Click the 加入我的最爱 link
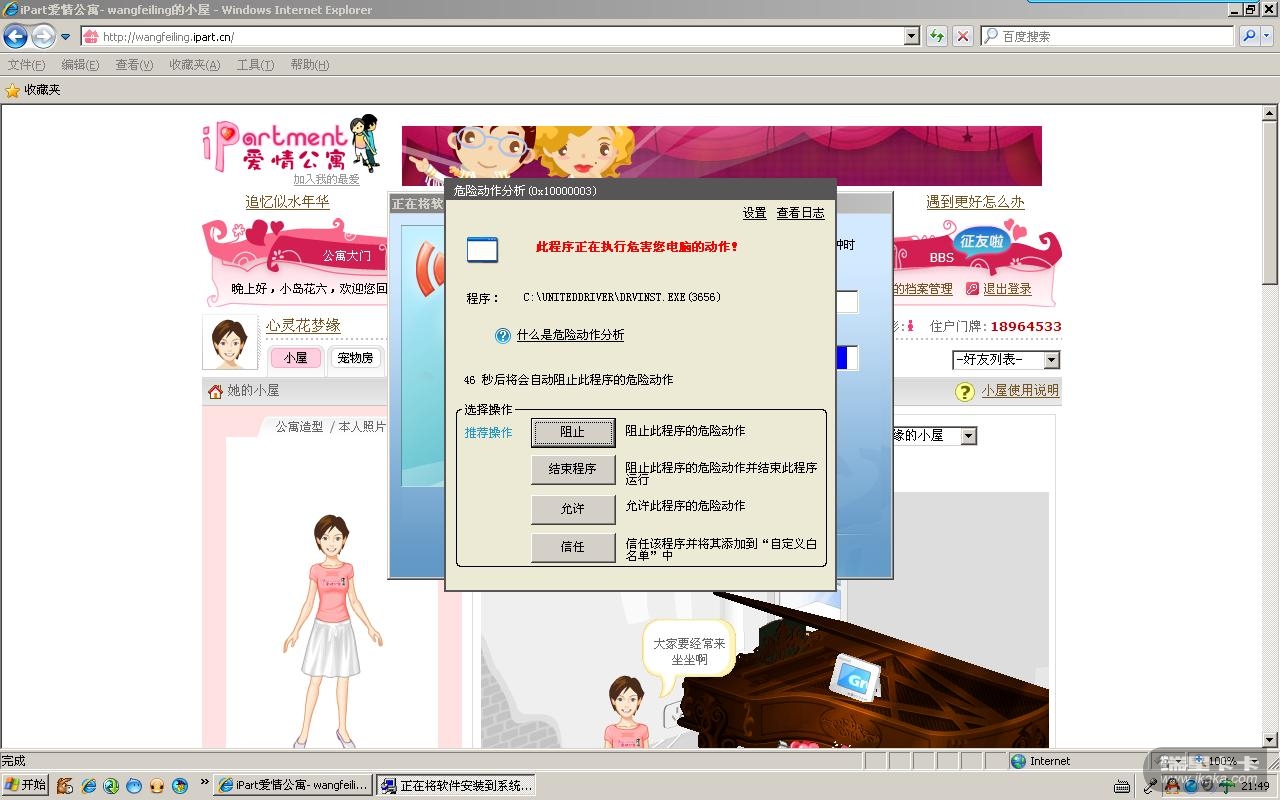1280x800 pixels. [326, 180]
